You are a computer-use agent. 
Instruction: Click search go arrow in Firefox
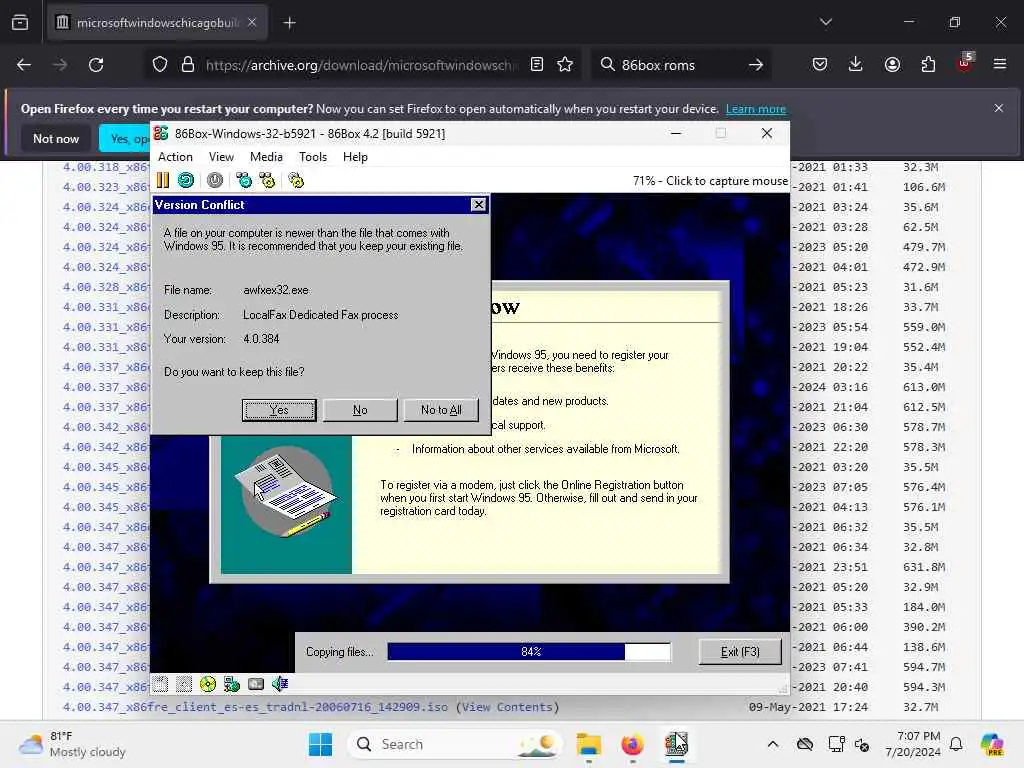coord(756,65)
